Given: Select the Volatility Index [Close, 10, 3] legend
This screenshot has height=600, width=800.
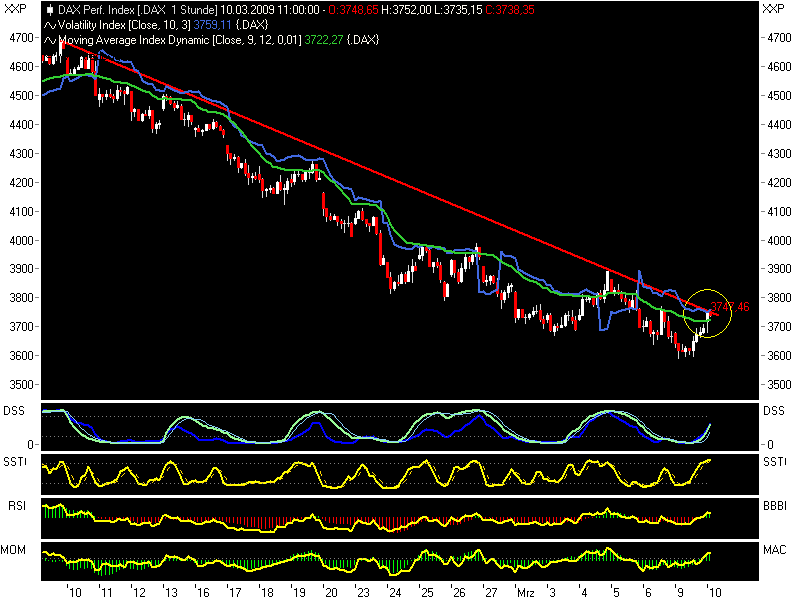Looking at the screenshot, I should (x=124, y=25).
